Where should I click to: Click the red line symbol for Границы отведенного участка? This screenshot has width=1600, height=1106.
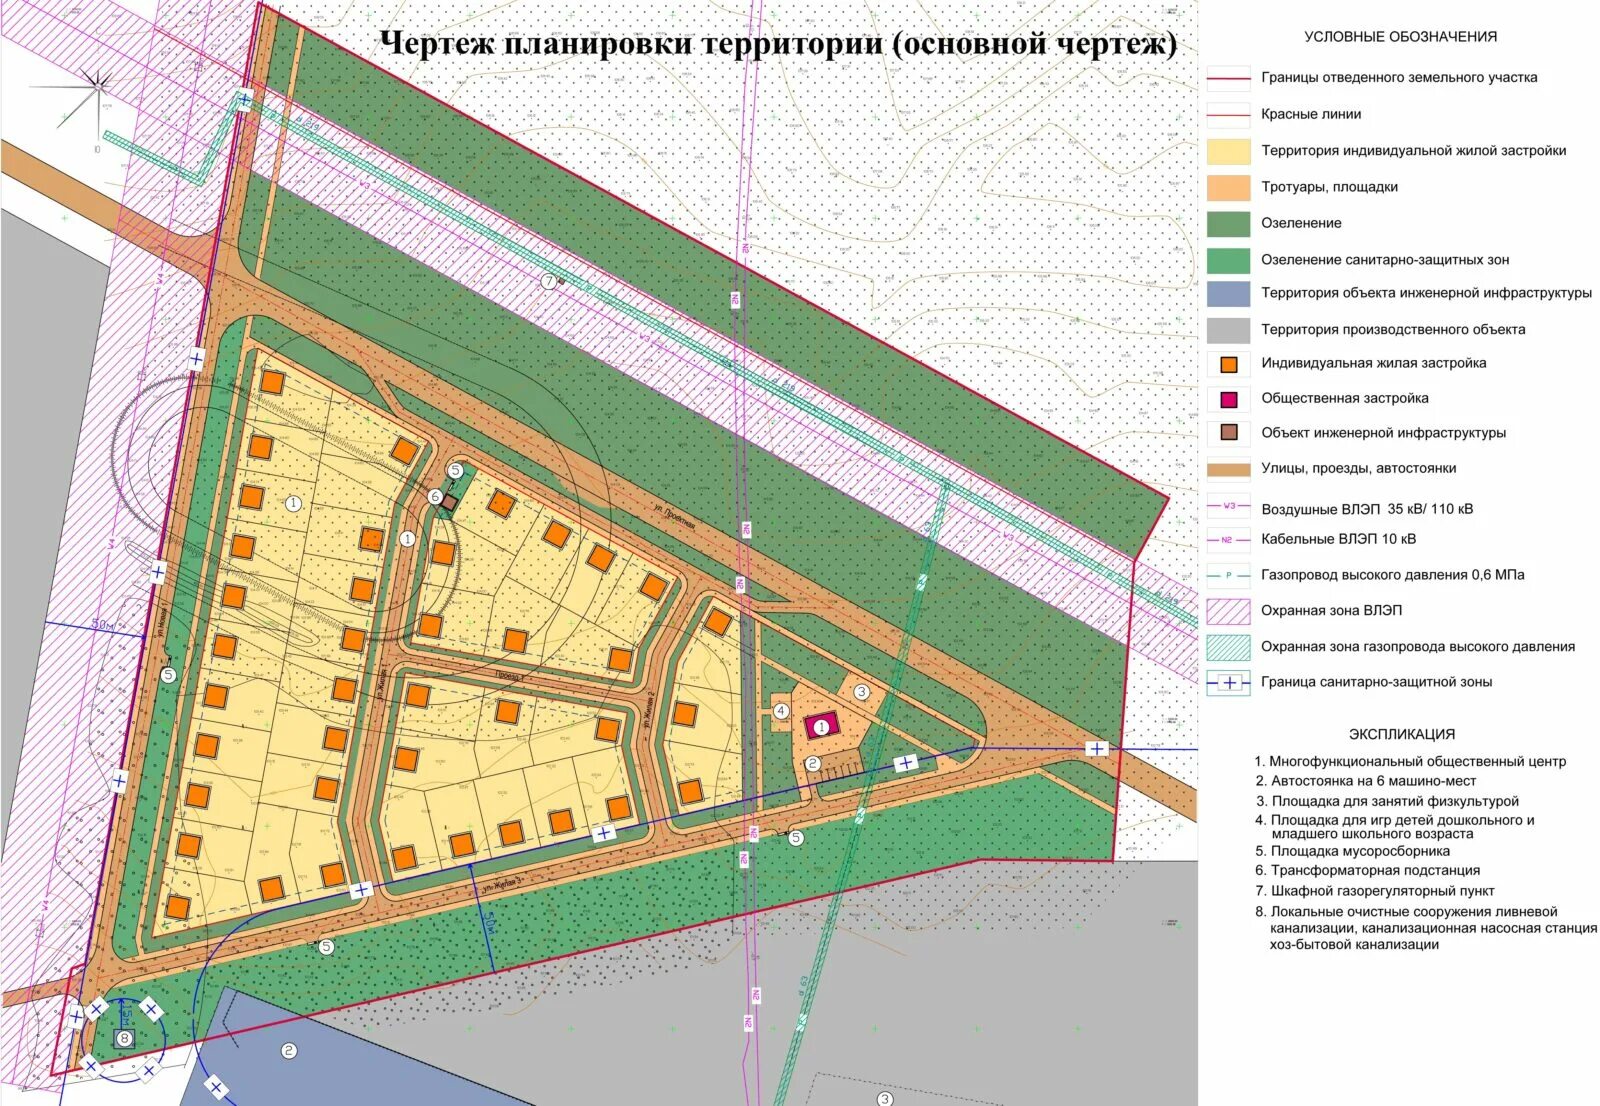1229,78
